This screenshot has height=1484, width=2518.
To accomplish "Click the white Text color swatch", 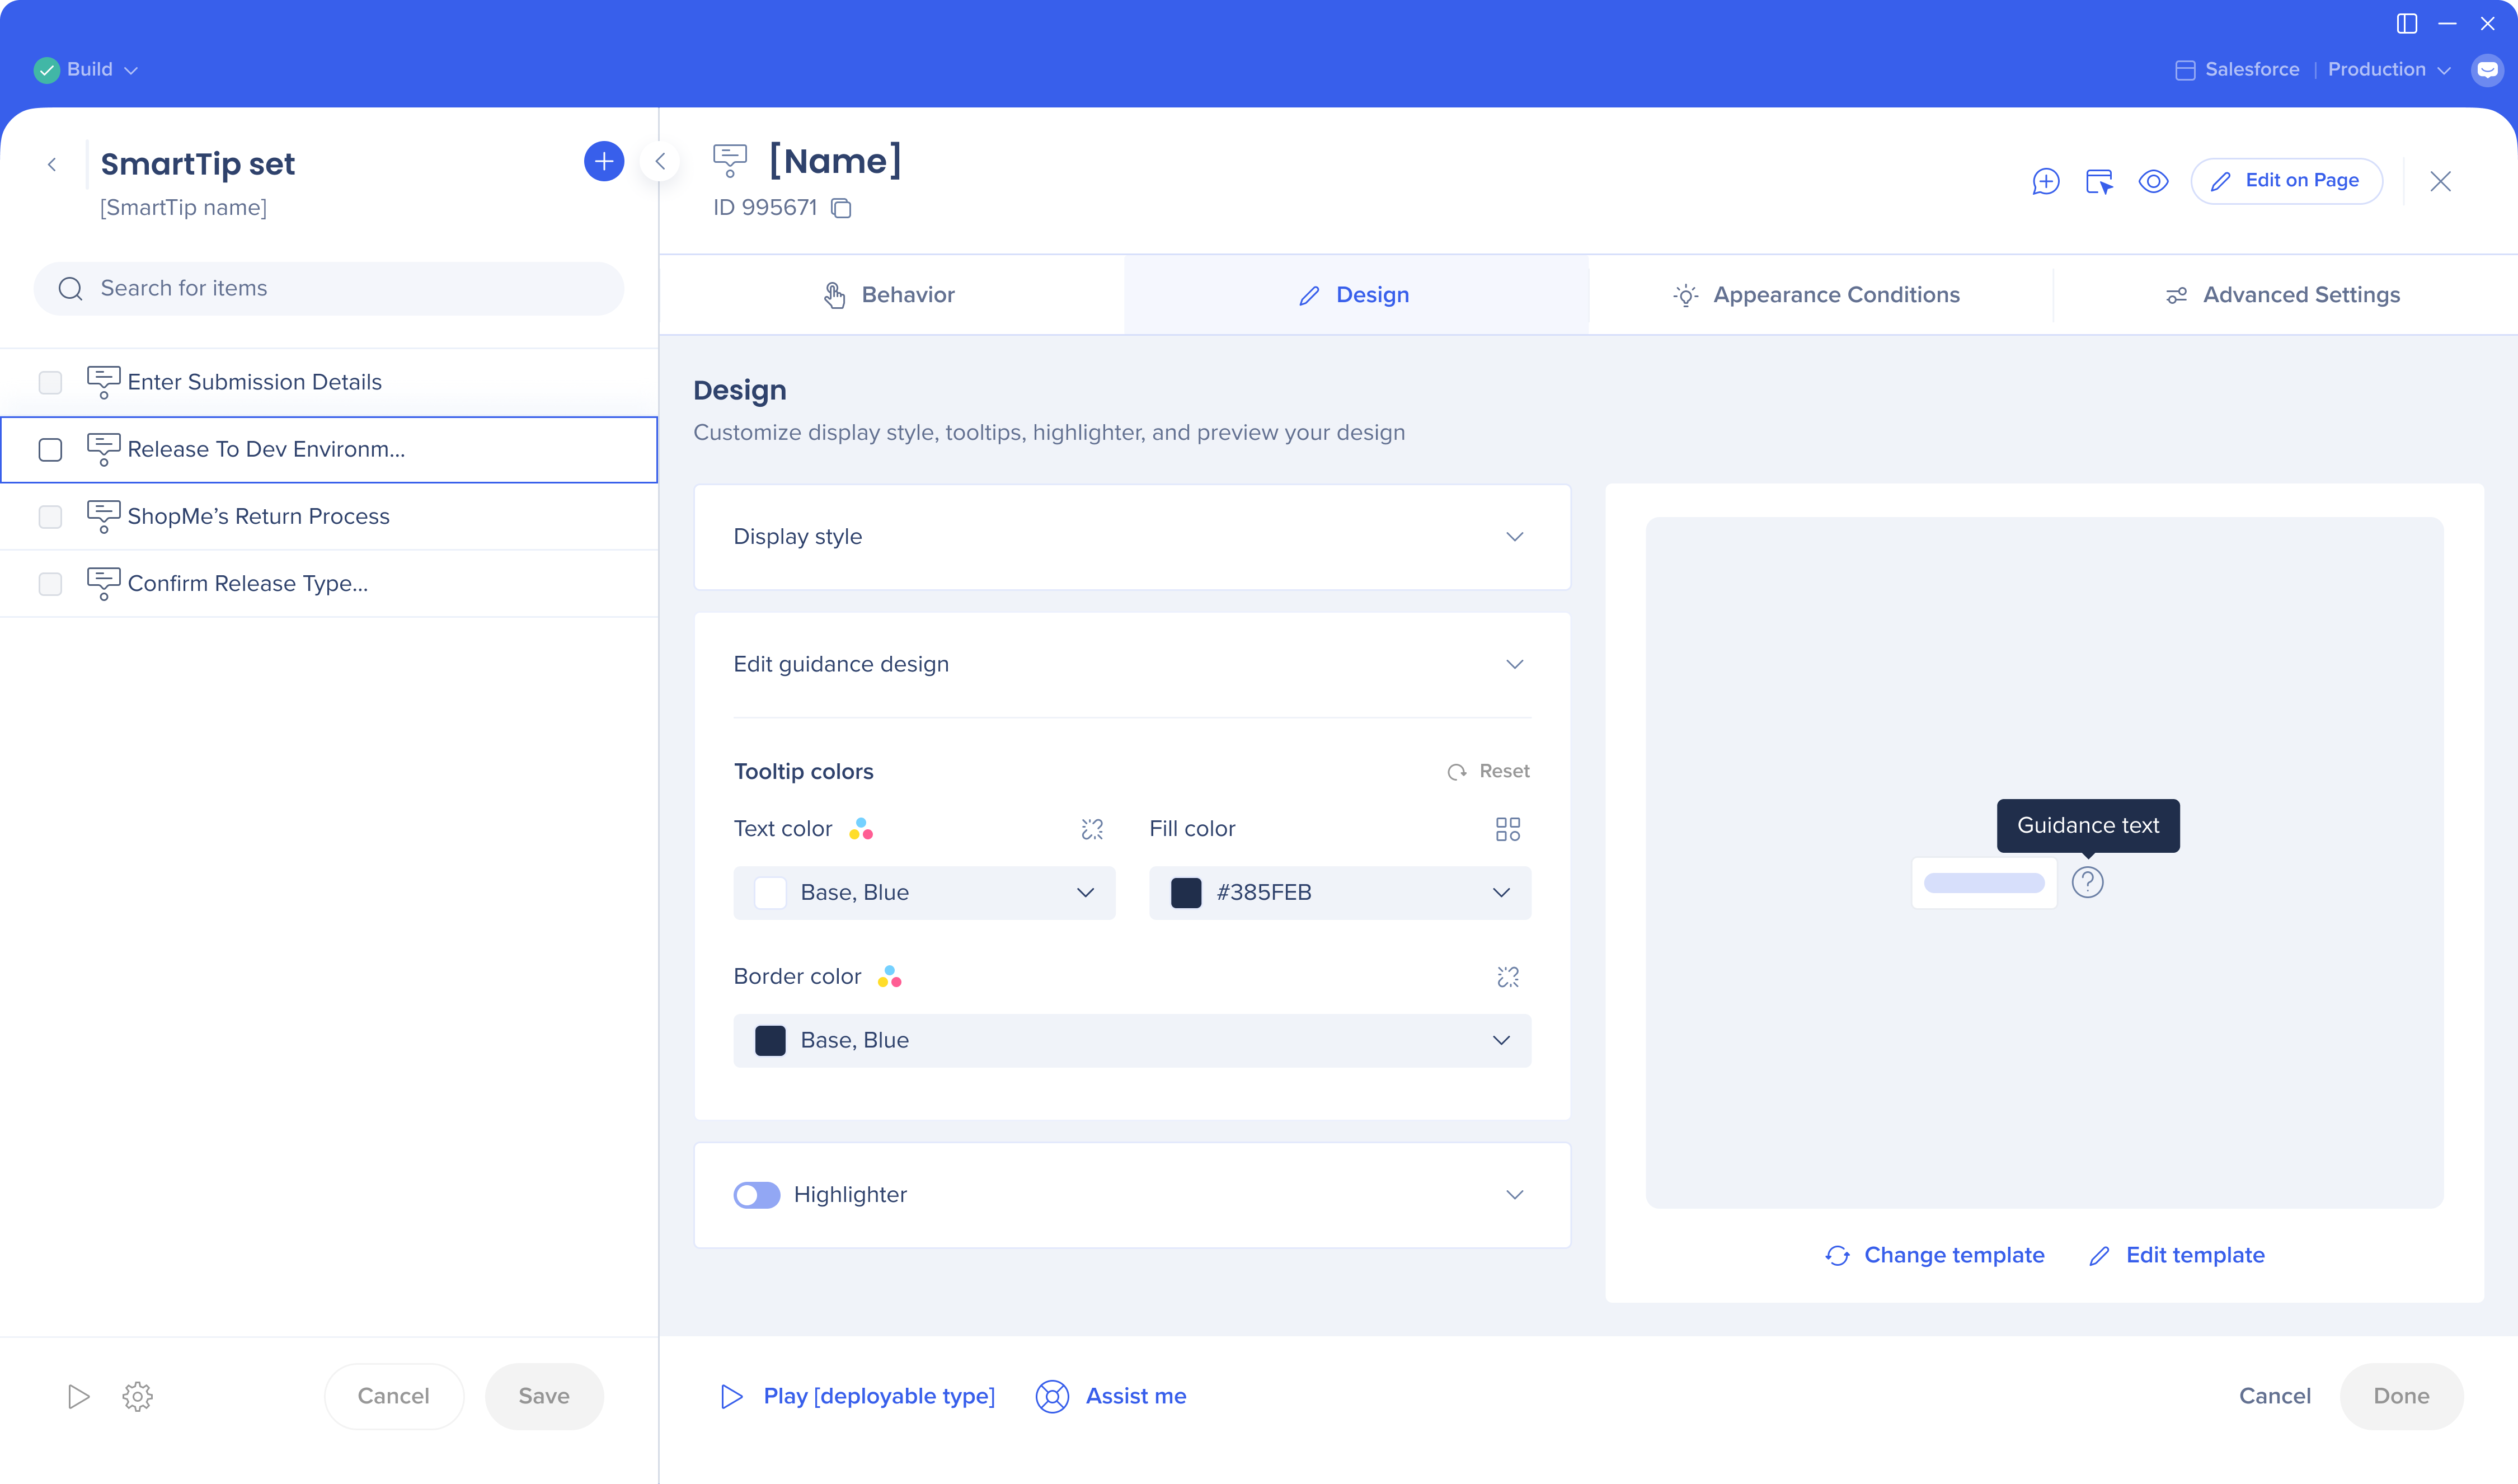I will (770, 893).
